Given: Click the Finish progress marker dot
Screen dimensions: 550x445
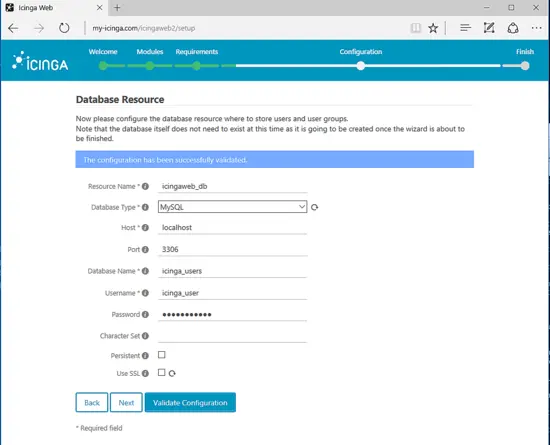Looking at the screenshot, I should click(x=525, y=66).
